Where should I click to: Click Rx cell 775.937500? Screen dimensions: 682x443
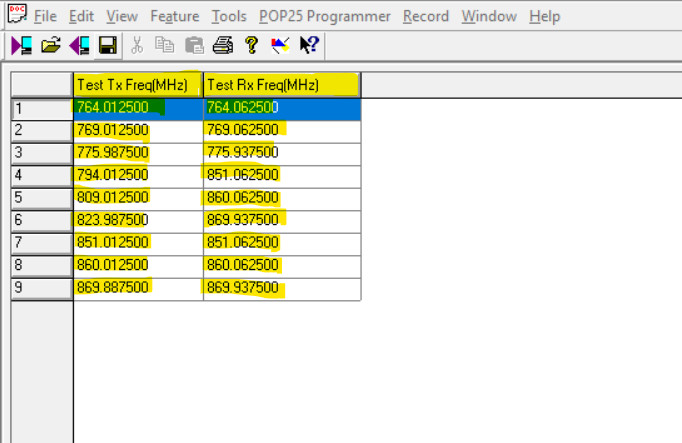[x=282, y=154]
